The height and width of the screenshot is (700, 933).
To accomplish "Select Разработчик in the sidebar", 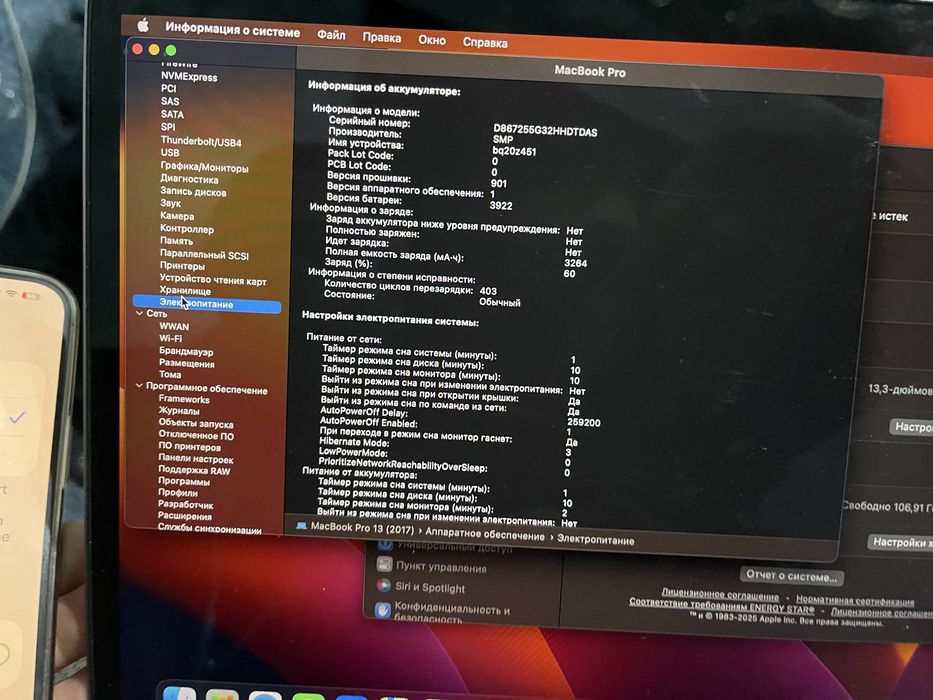I will tap(186, 505).
